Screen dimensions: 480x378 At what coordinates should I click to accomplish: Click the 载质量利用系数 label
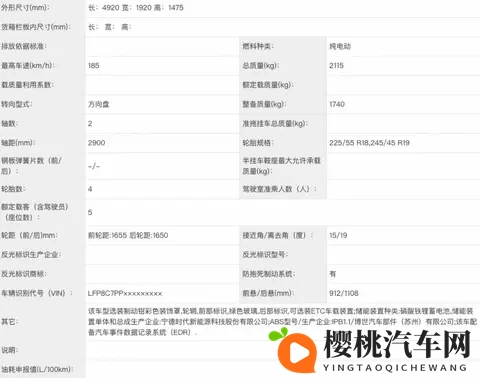click(x=27, y=85)
